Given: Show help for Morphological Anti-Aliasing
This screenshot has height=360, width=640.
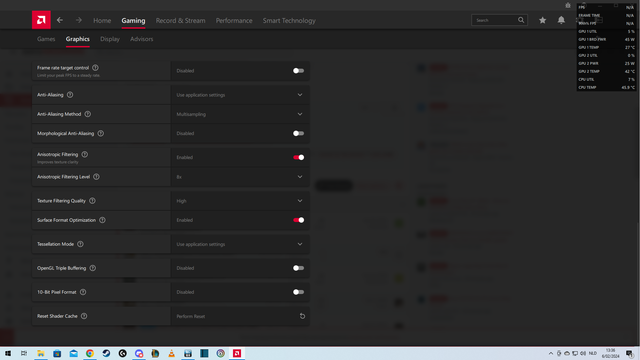Looking at the screenshot, I should [100, 133].
